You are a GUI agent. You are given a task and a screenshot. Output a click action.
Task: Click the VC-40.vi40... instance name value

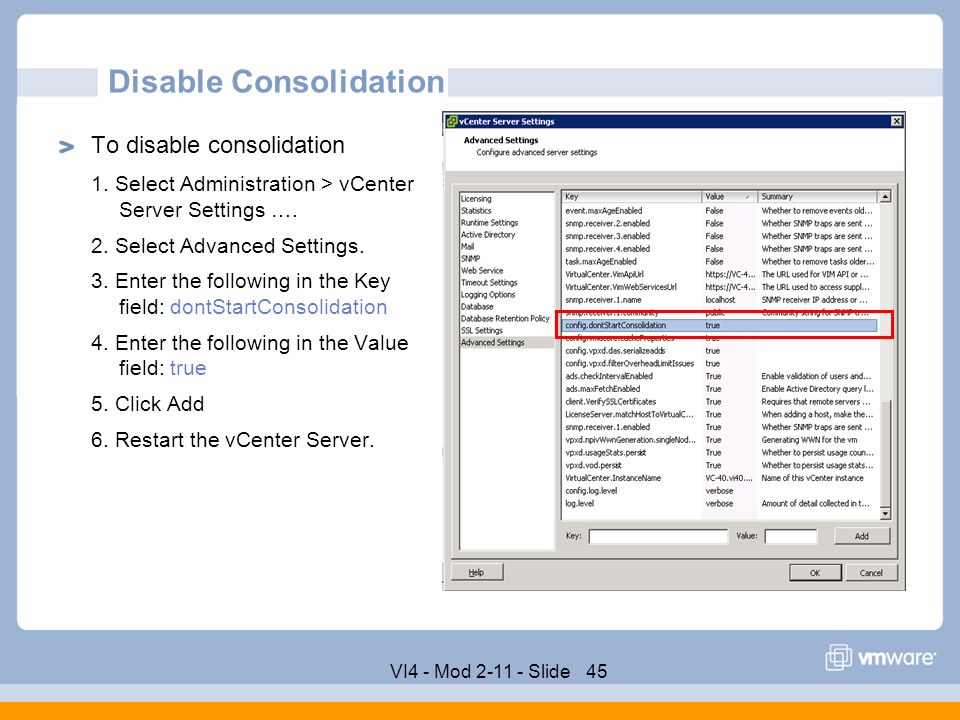point(729,478)
